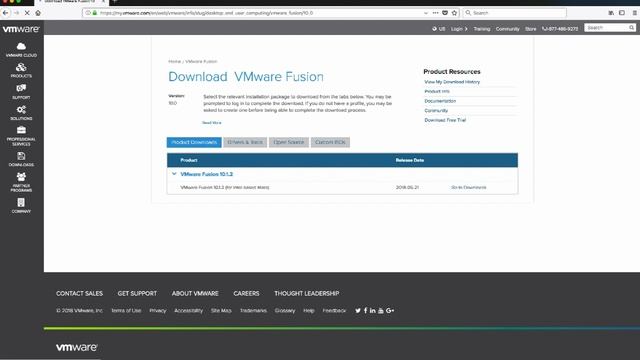Open the Privacy footer link
The height and width of the screenshot is (360, 640).
158,311
